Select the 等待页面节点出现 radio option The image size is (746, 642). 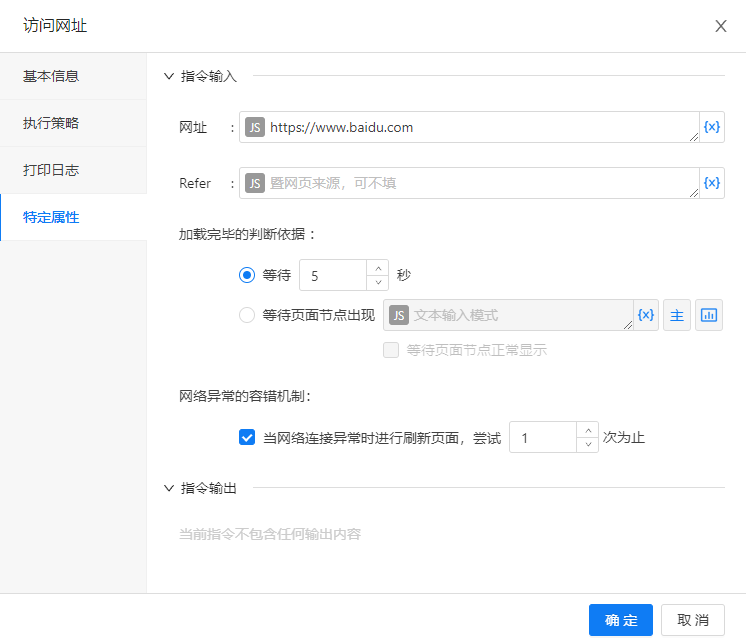(x=247, y=315)
